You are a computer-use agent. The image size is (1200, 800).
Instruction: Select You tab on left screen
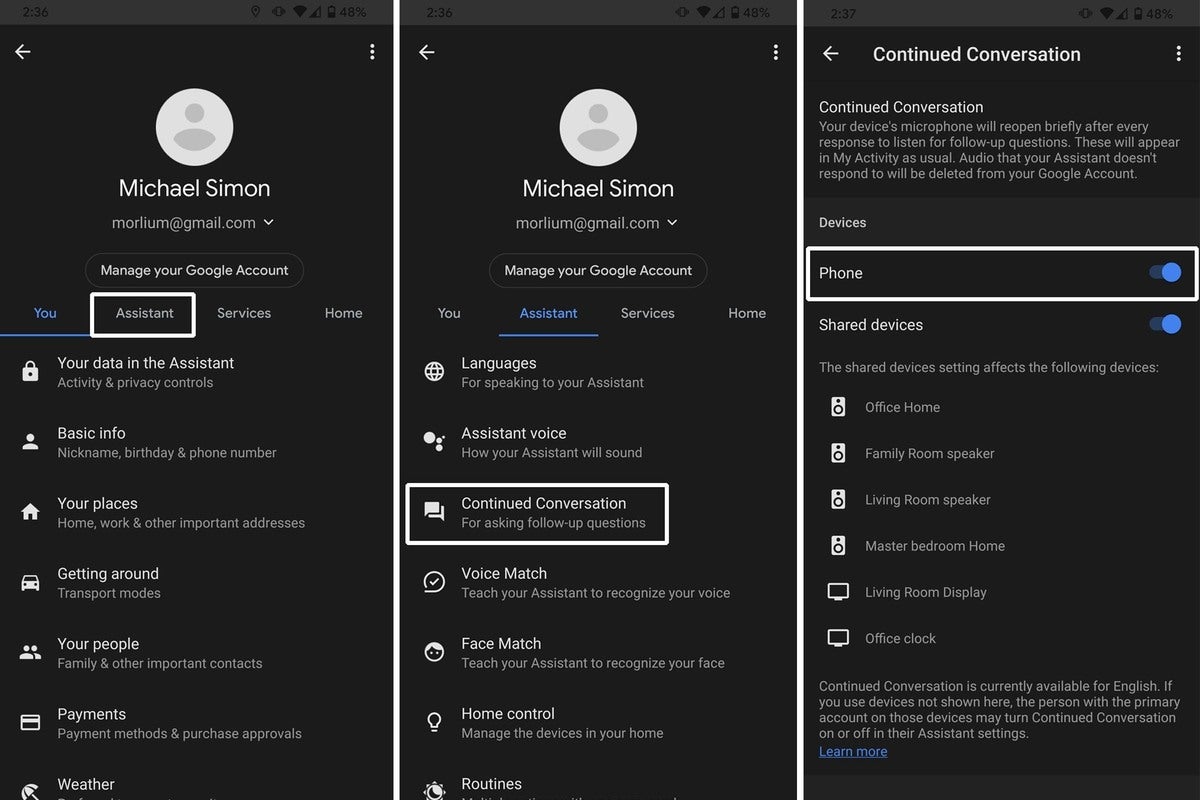pyautogui.click(x=45, y=313)
